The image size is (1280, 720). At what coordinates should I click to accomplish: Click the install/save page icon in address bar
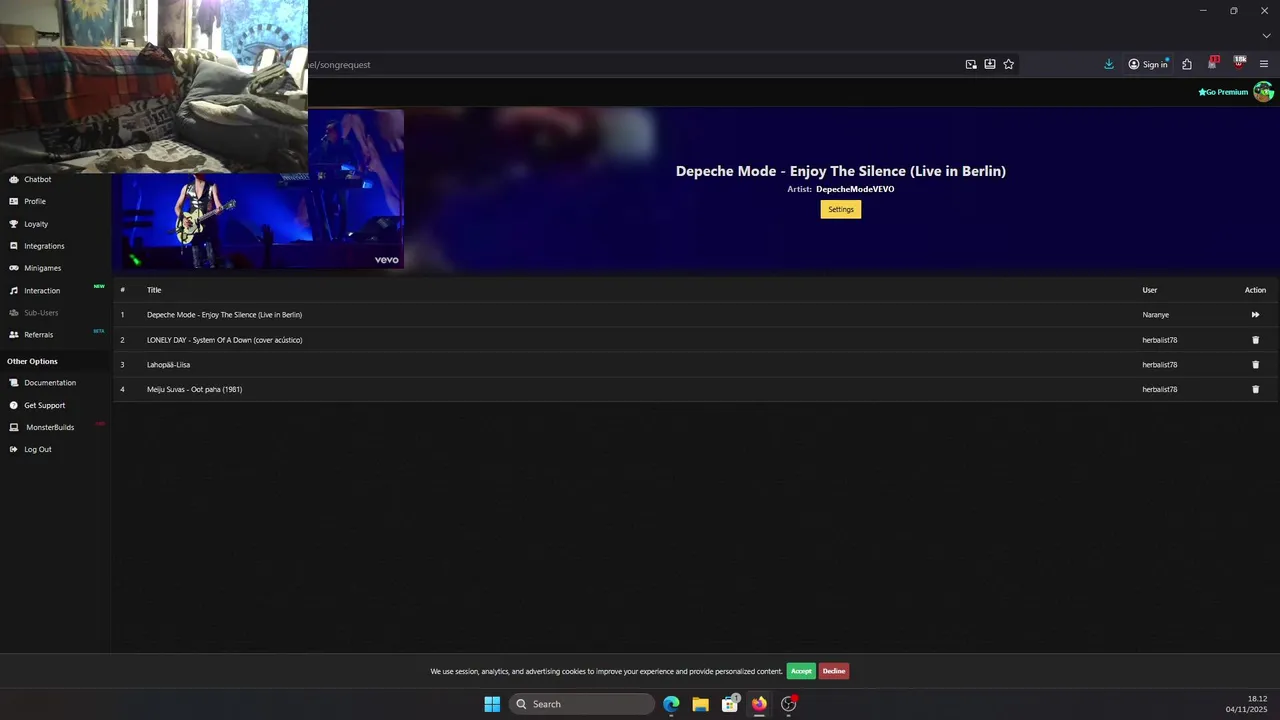(990, 64)
